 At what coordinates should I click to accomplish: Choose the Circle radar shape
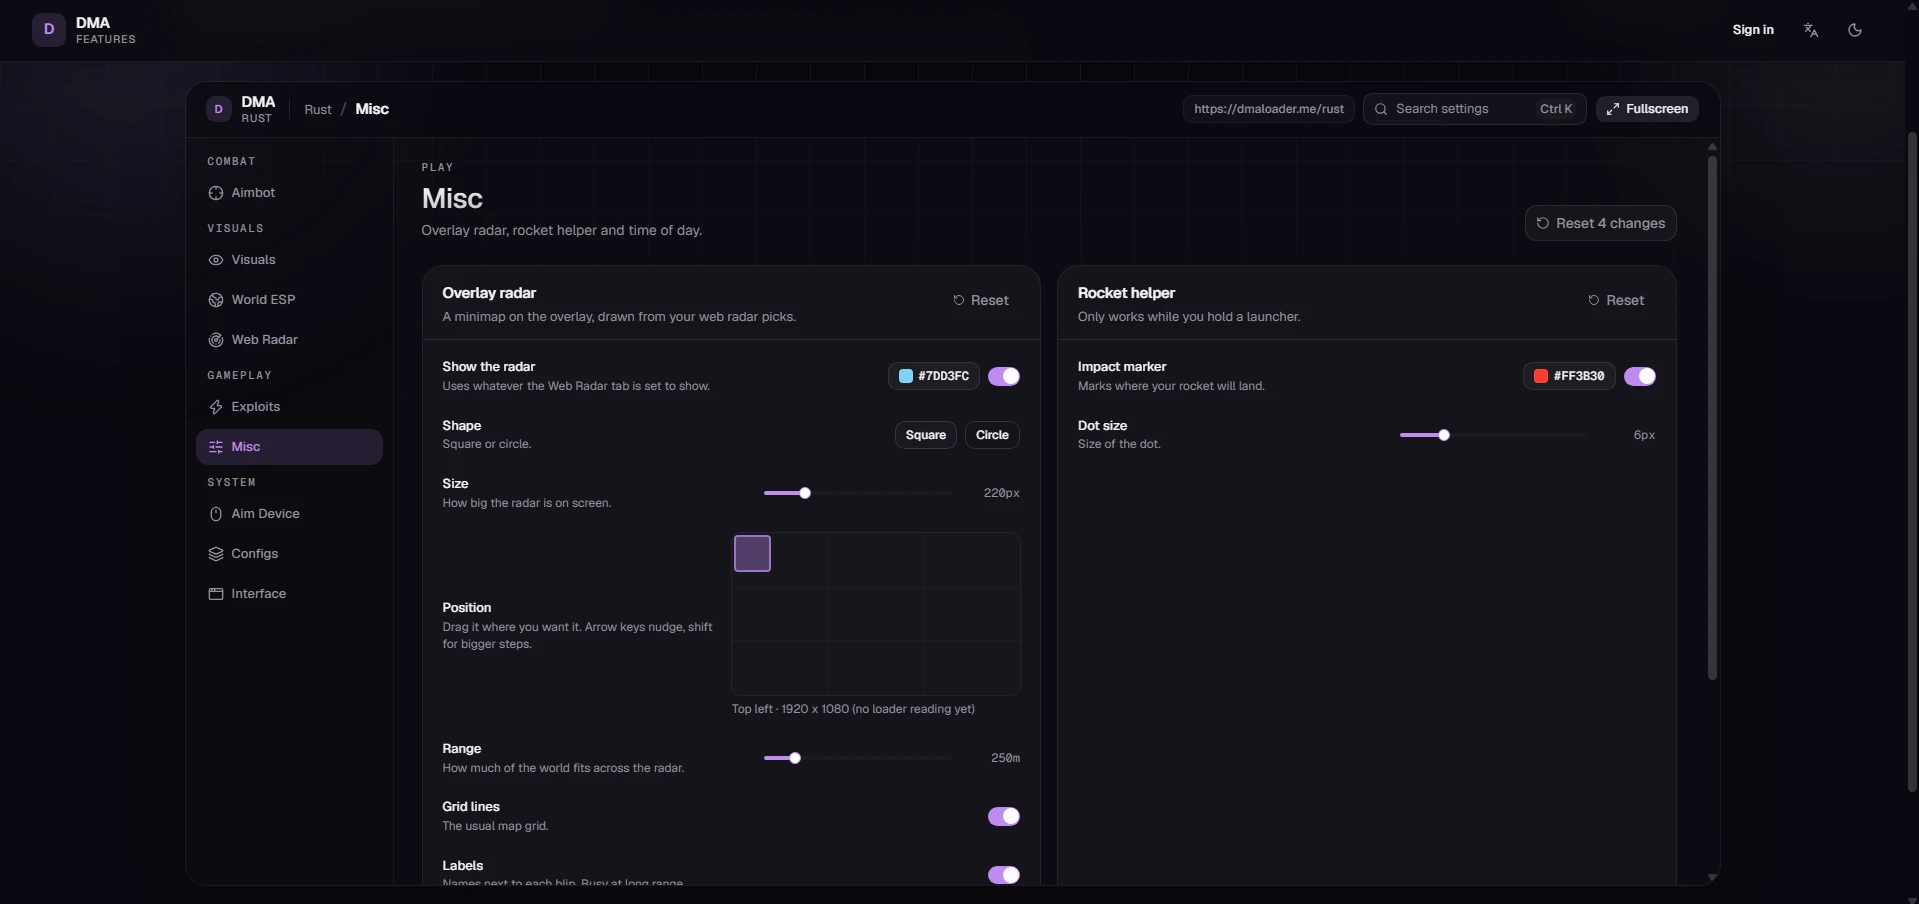pyautogui.click(x=992, y=435)
